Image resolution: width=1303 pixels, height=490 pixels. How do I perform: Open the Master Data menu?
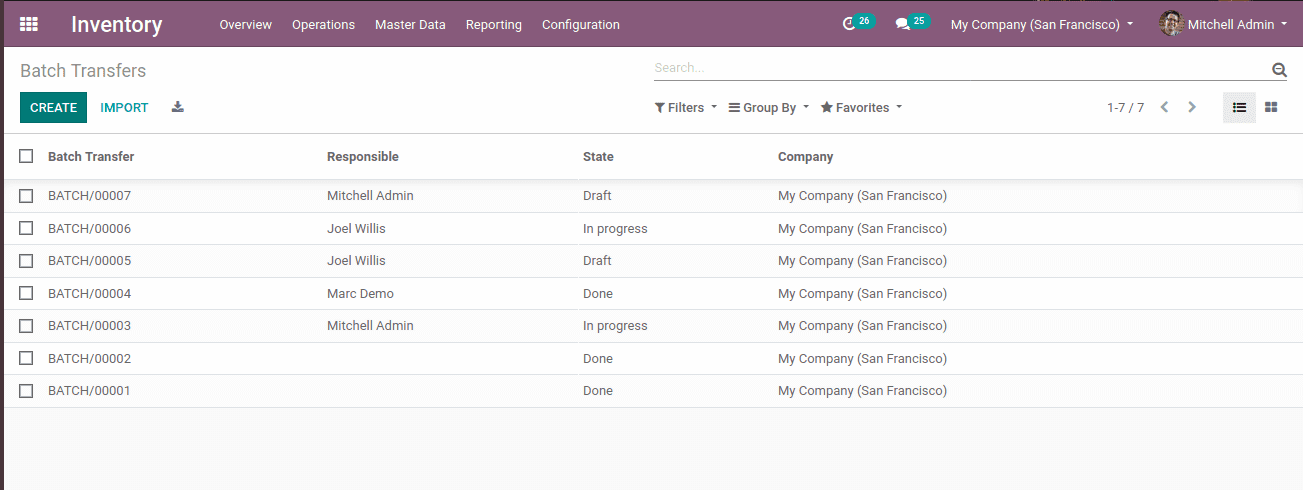pos(410,24)
